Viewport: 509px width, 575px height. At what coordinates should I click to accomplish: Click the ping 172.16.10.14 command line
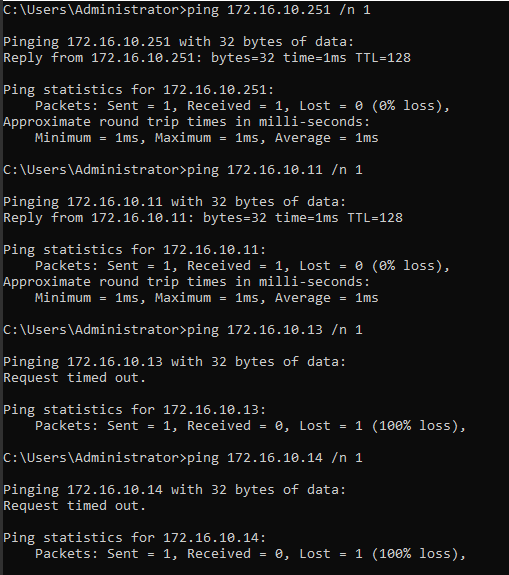pos(183,458)
